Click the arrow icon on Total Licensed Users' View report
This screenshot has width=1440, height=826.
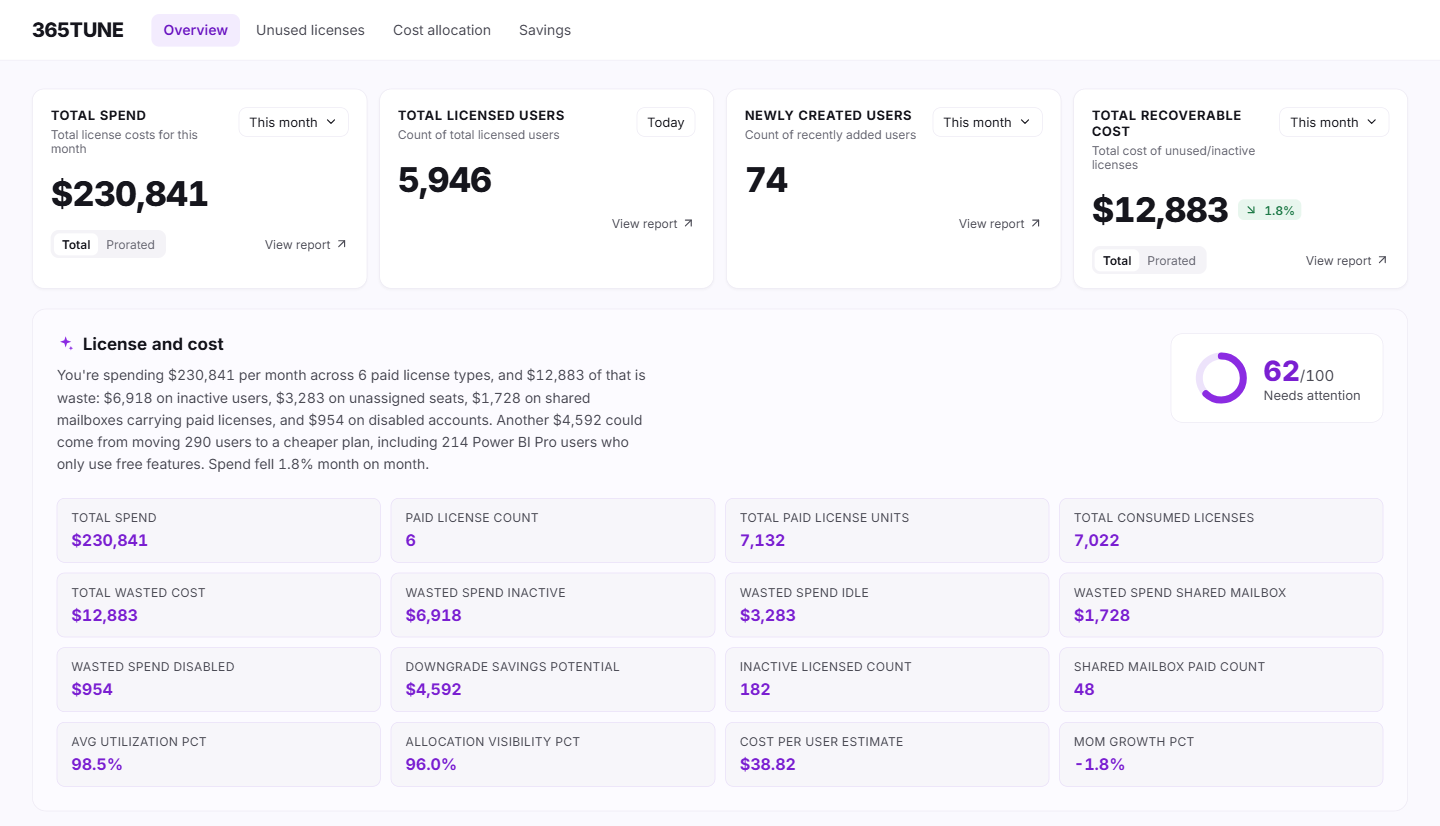click(688, 223)
